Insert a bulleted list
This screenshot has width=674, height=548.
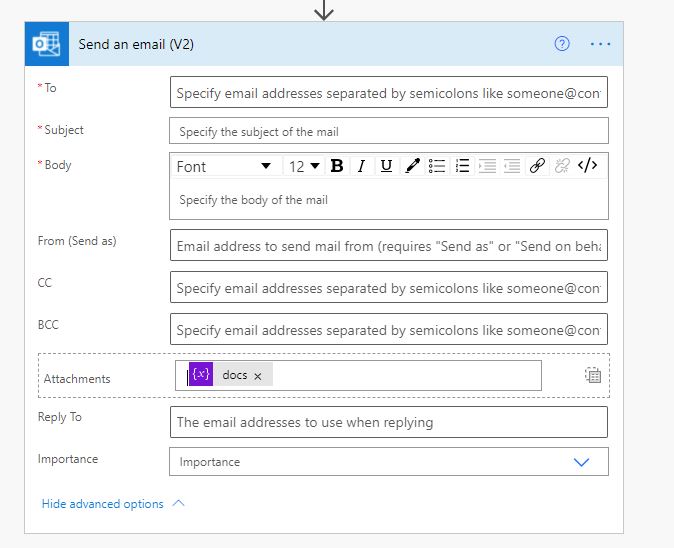click(x=437, y=165)
